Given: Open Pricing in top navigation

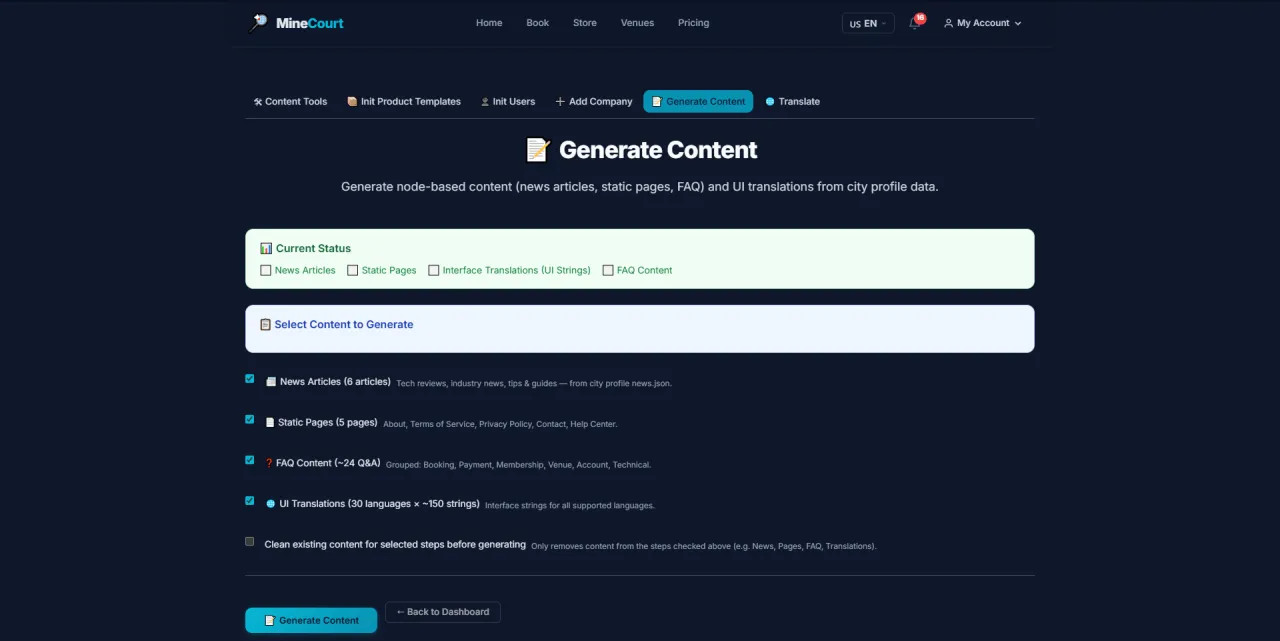Looking at the screenshot, I should click(x=693, y=23).
